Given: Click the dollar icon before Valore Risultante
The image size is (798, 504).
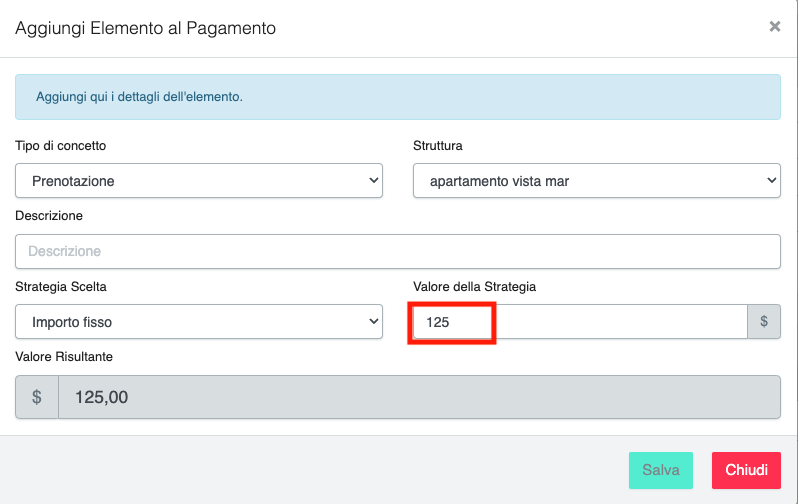Looking at the screenshot, I should click(x=37, y=397).
